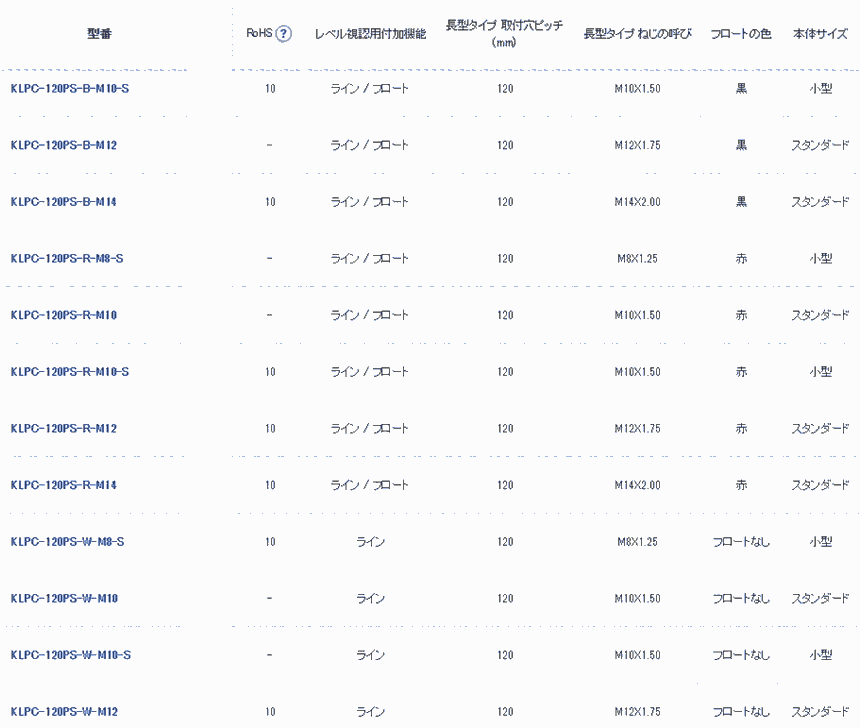Open part number KLPC-120PS-R-M14
Image resolution: width=860 pixels, height=728 pixels.
64,486
